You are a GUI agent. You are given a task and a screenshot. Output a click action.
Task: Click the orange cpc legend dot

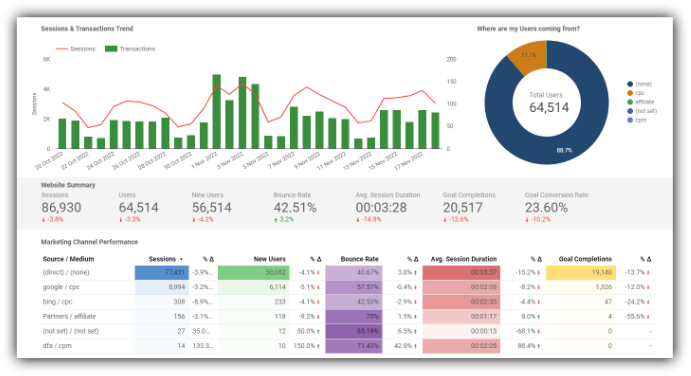click(x=630, y=93)
